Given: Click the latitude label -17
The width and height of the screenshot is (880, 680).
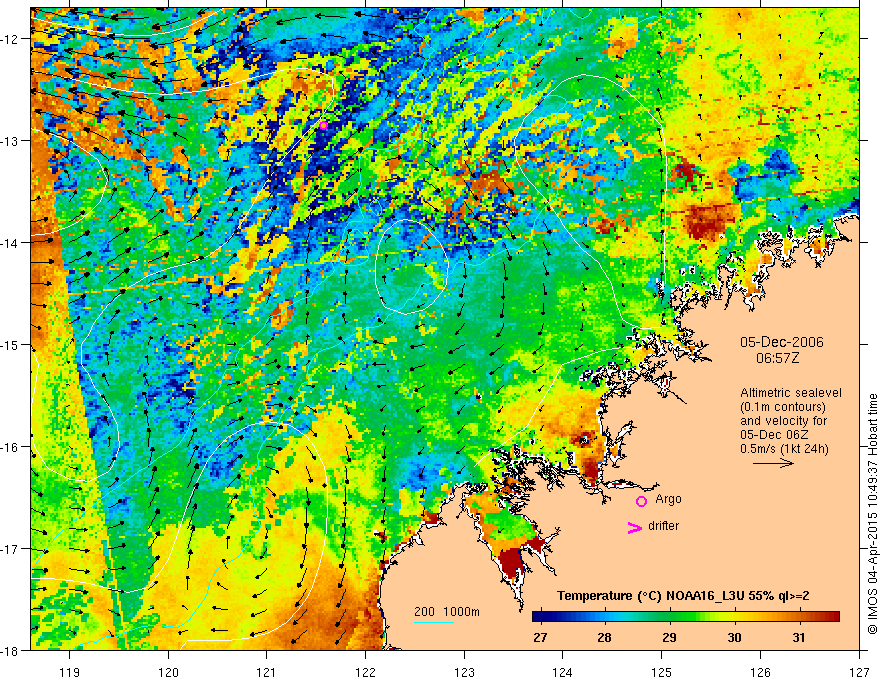Looking at the screenshot, I should click(12, 548).
